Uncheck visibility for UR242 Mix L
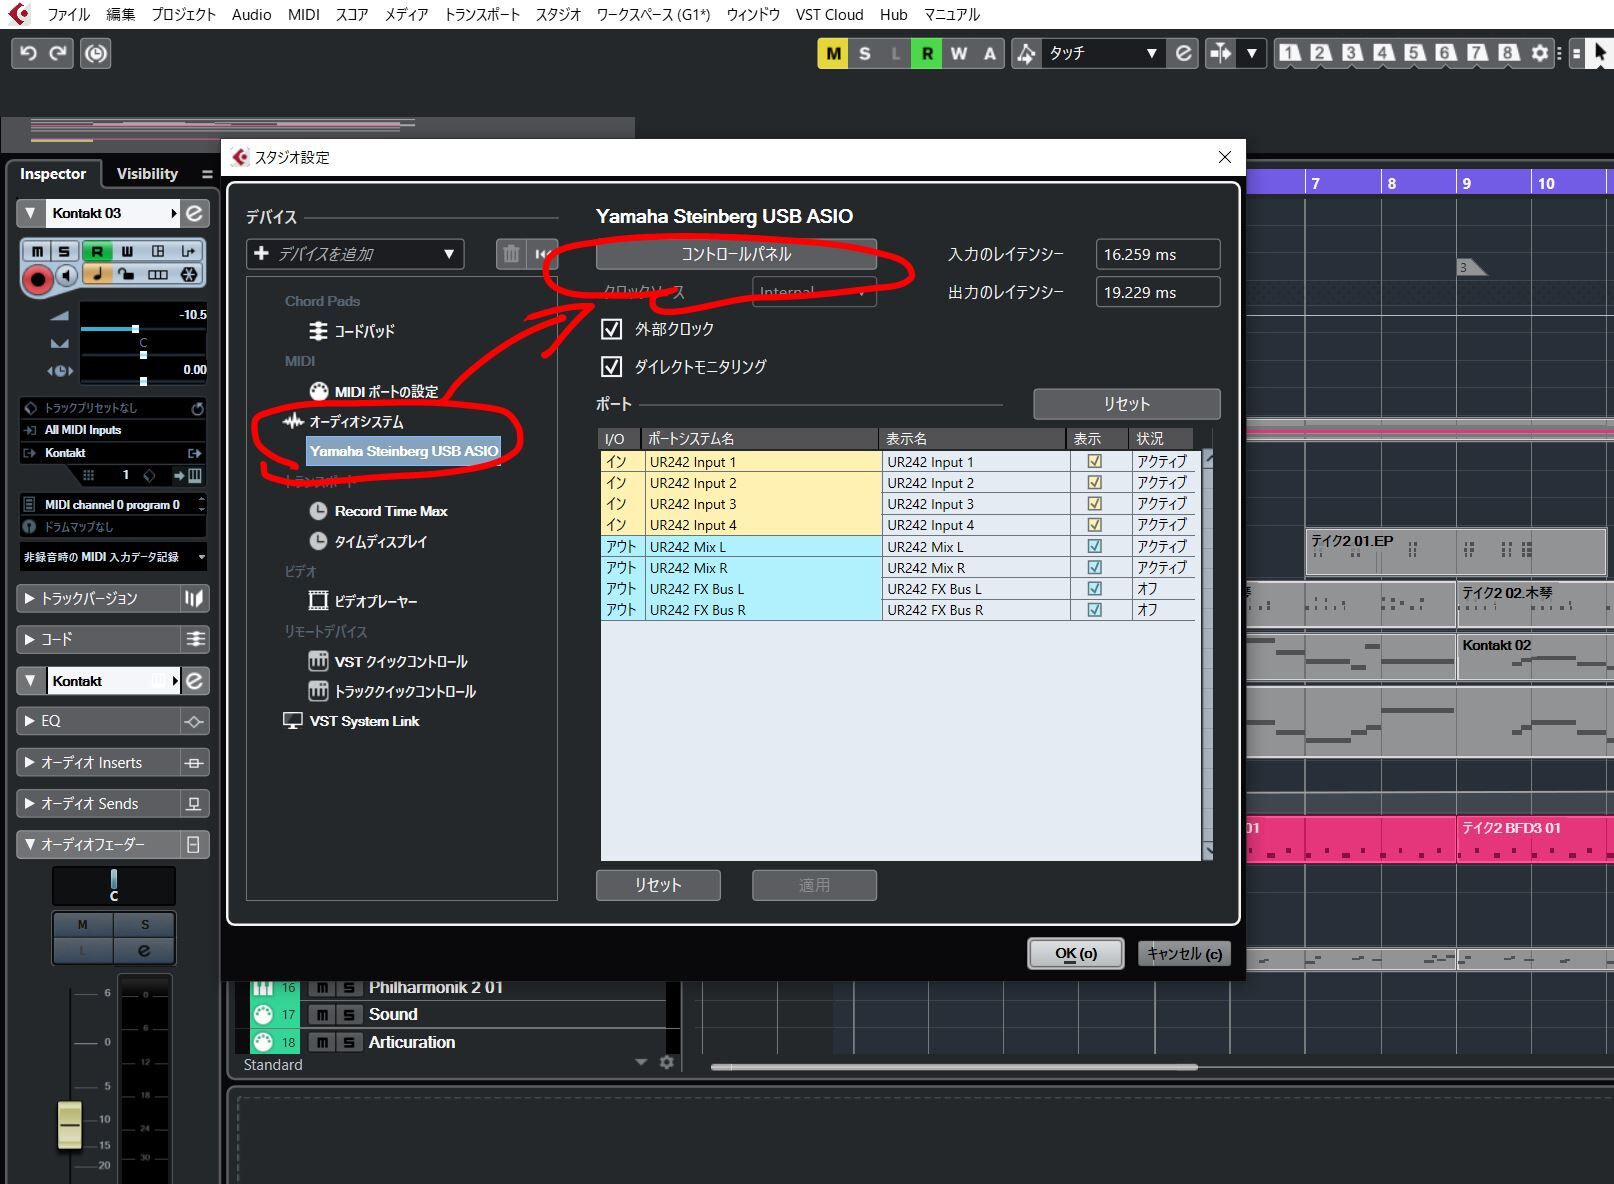The width and height of the screenshot is (1614, 1184). tap(1095, 547)
